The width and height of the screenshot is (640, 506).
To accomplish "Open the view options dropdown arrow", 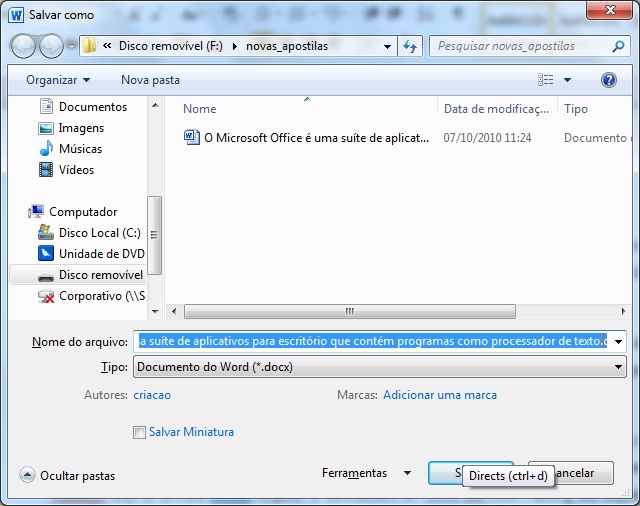I will coord(567,80).
